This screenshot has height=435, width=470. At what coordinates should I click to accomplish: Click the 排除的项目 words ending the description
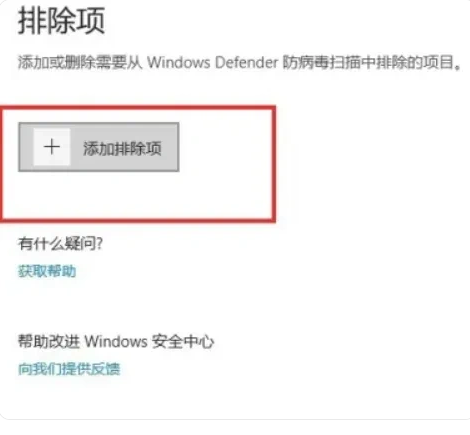(419, 62)
